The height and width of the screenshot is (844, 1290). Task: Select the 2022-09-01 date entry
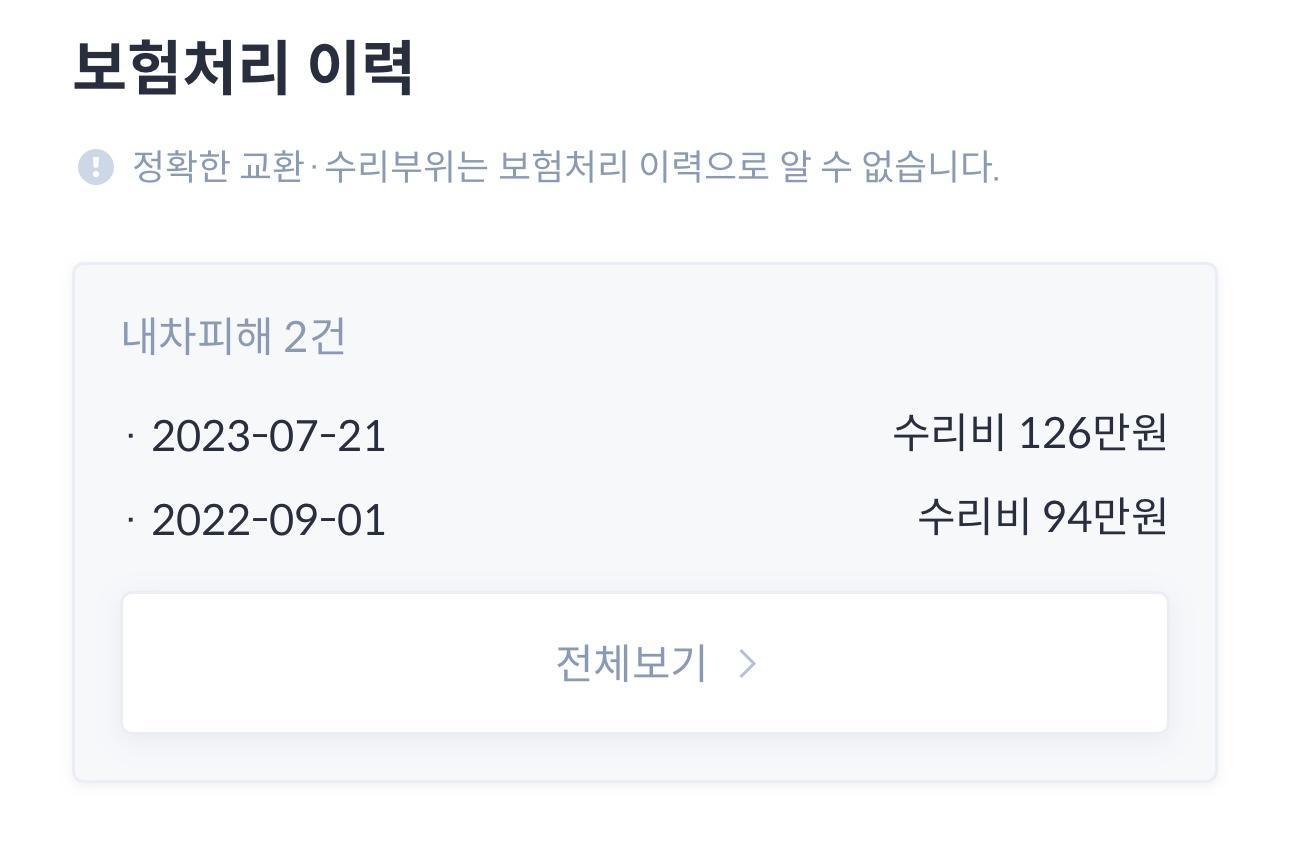[x=268, y=521]
